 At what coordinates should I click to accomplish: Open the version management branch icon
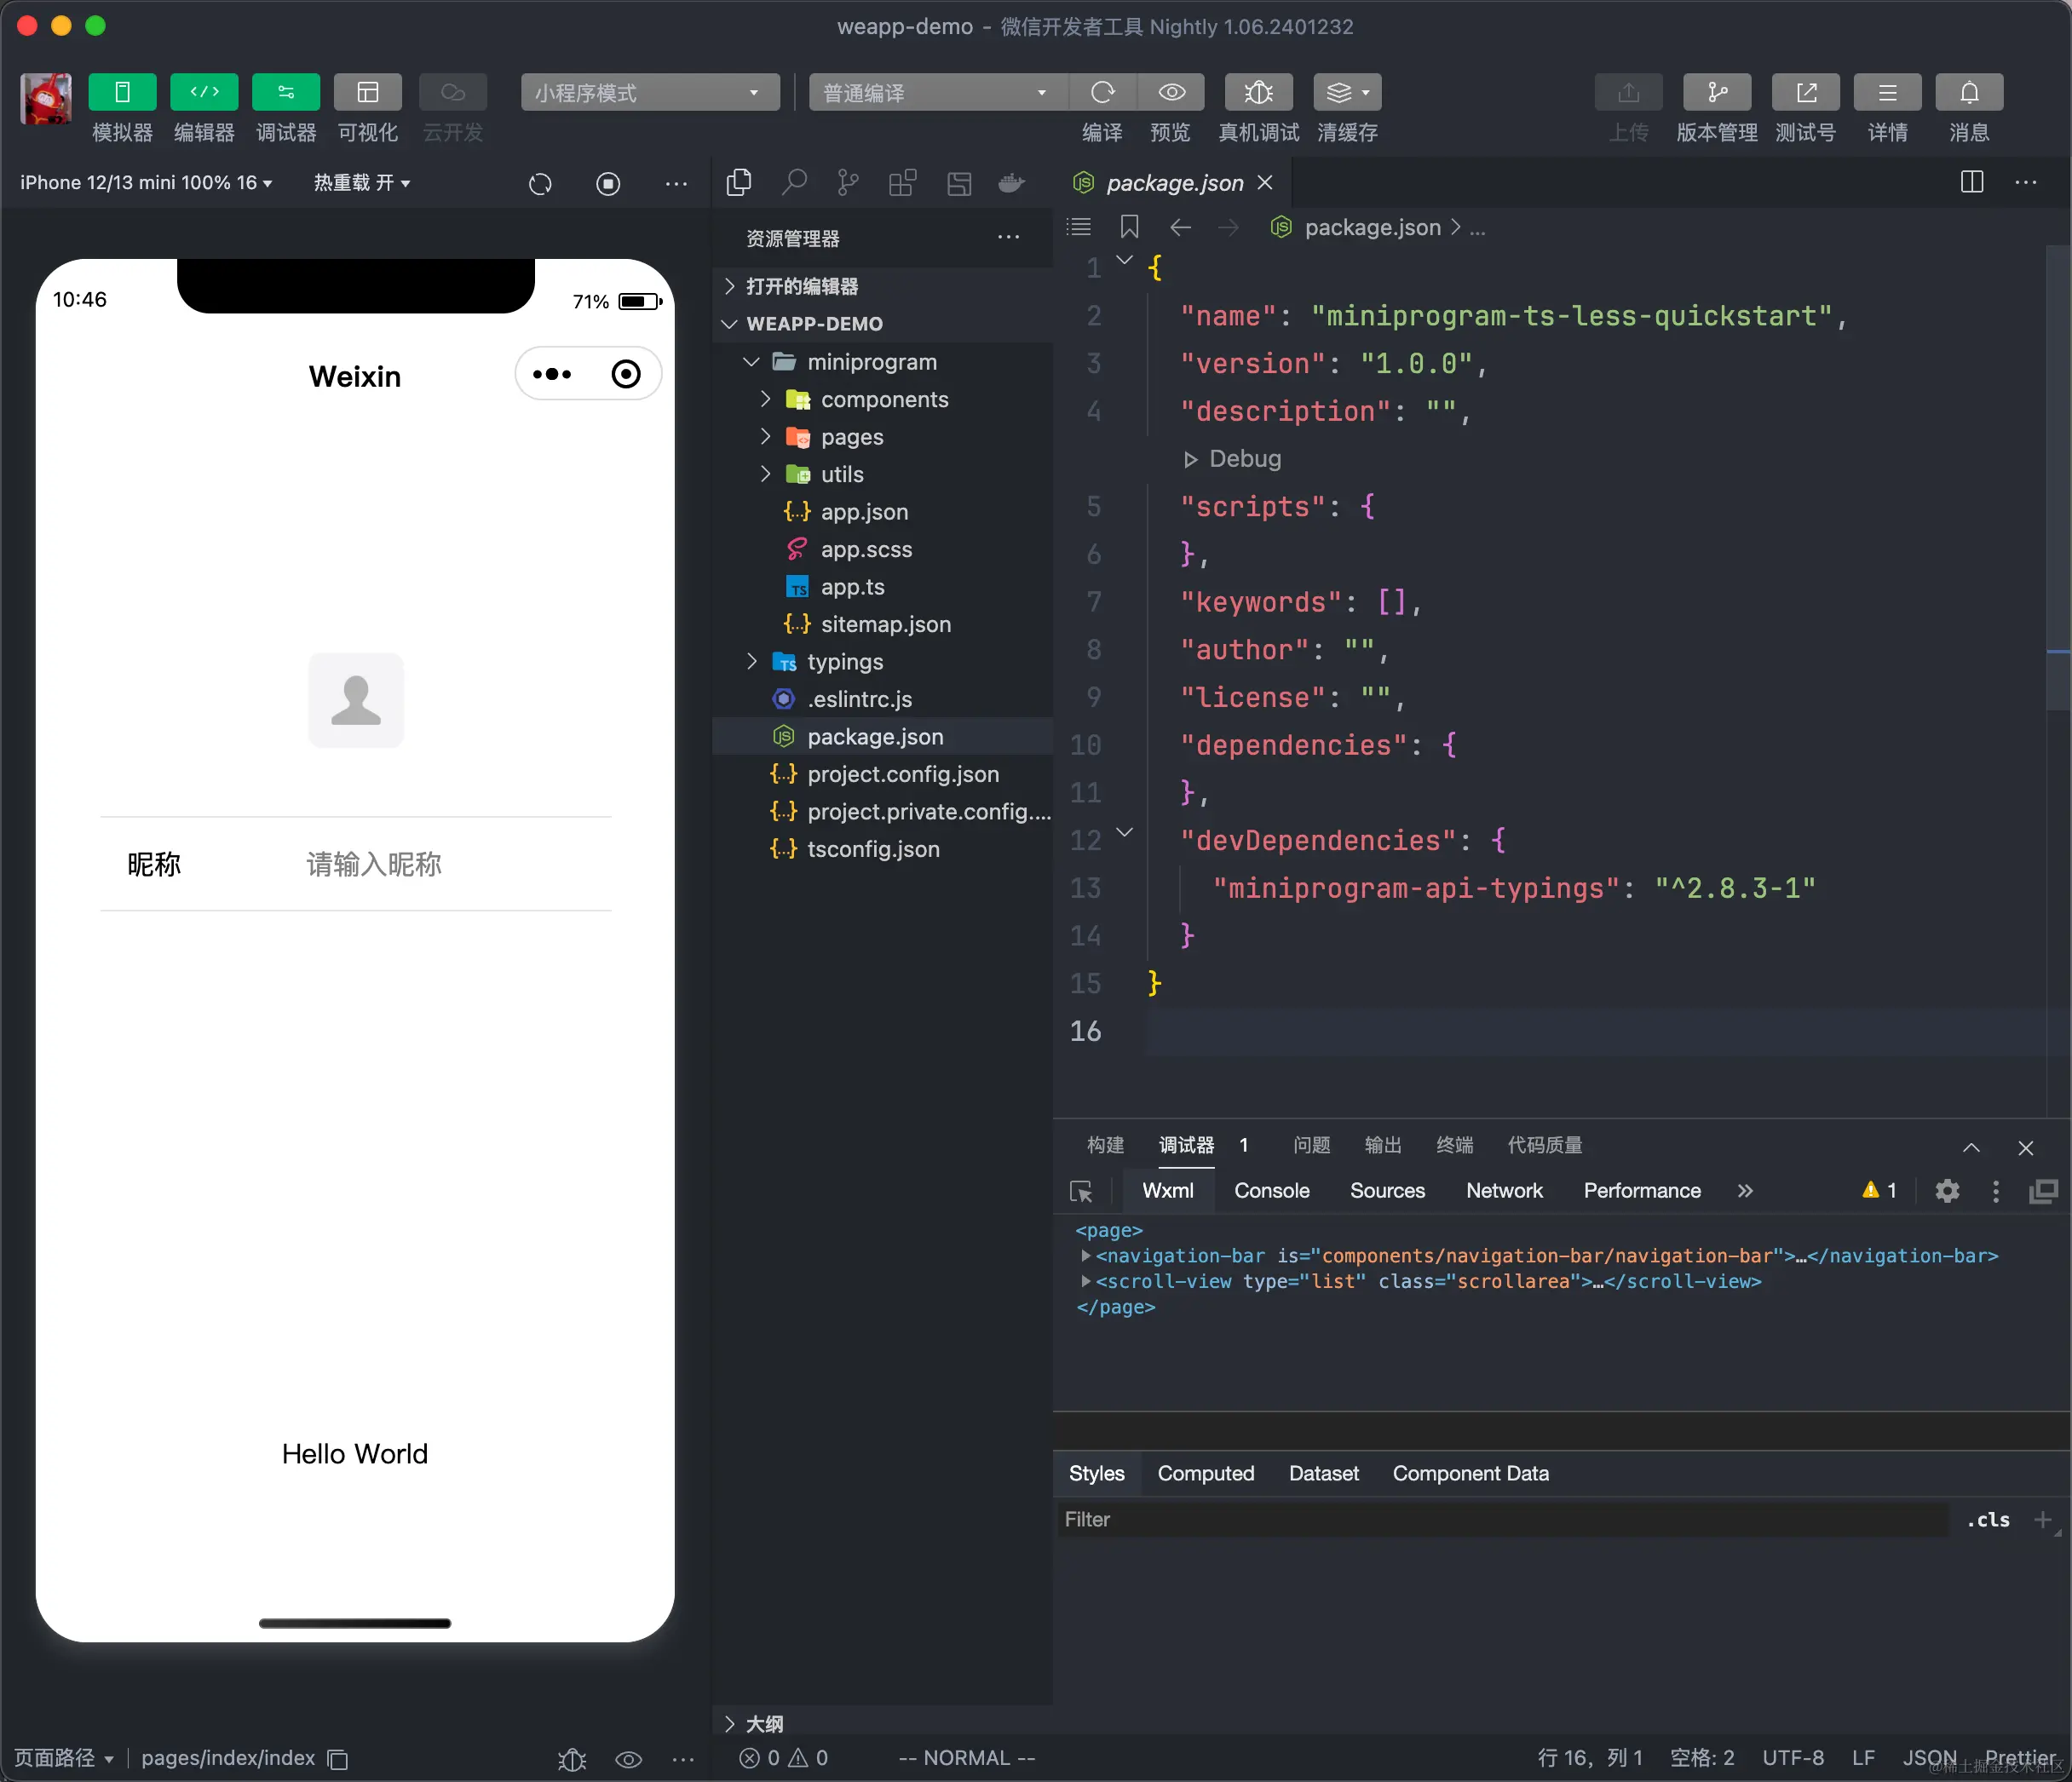pos(1716,92)
